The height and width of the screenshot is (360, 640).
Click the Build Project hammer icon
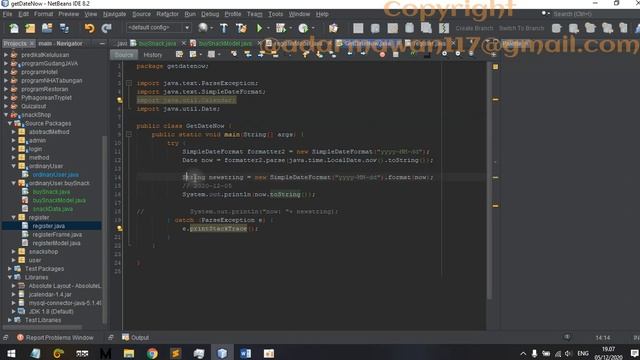point(224,28)
